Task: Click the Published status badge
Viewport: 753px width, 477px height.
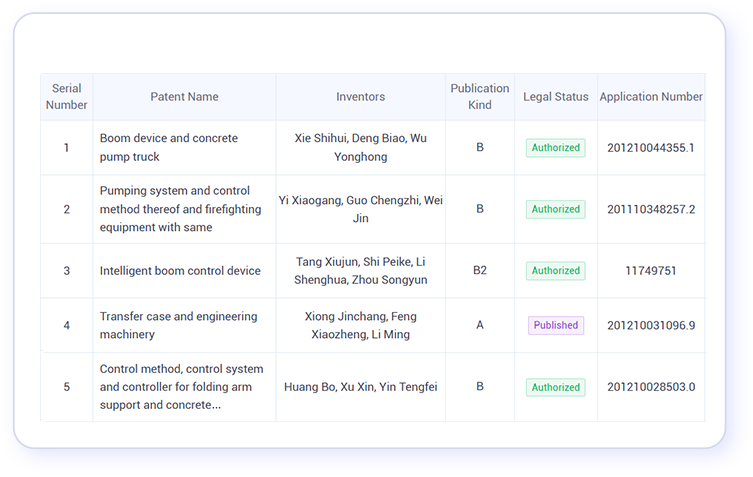Action: click(556, 325)
